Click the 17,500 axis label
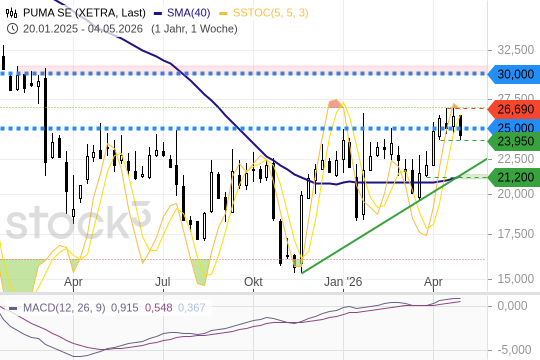This screenshot has width=540, height=360. pyautogui.click(x=516, y=234)
